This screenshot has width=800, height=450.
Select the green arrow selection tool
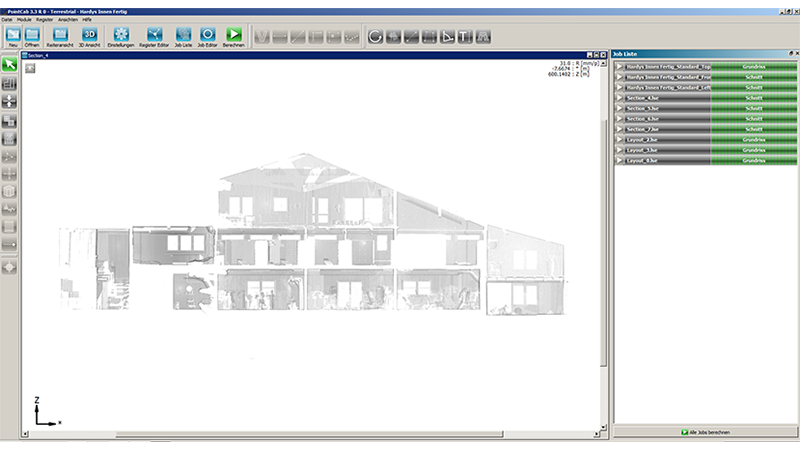[x=9, y=64]
